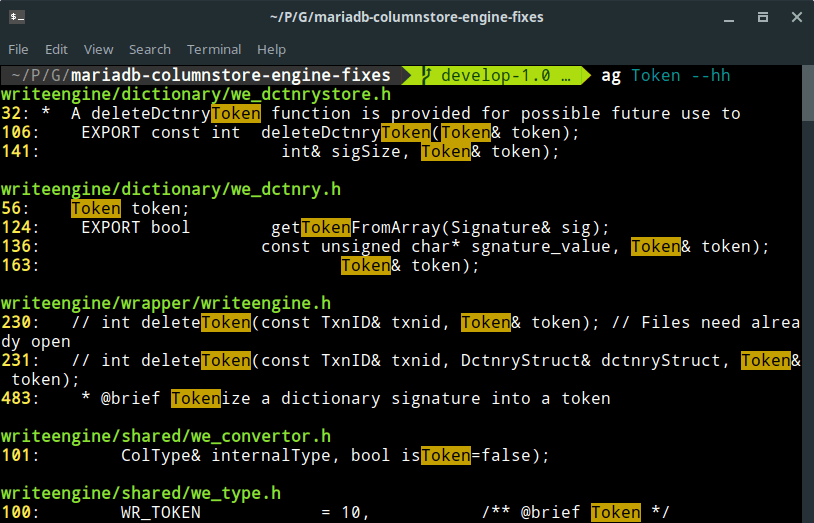Click the we_convertor.h file path
Screen dimensions: 814x523
165,436
